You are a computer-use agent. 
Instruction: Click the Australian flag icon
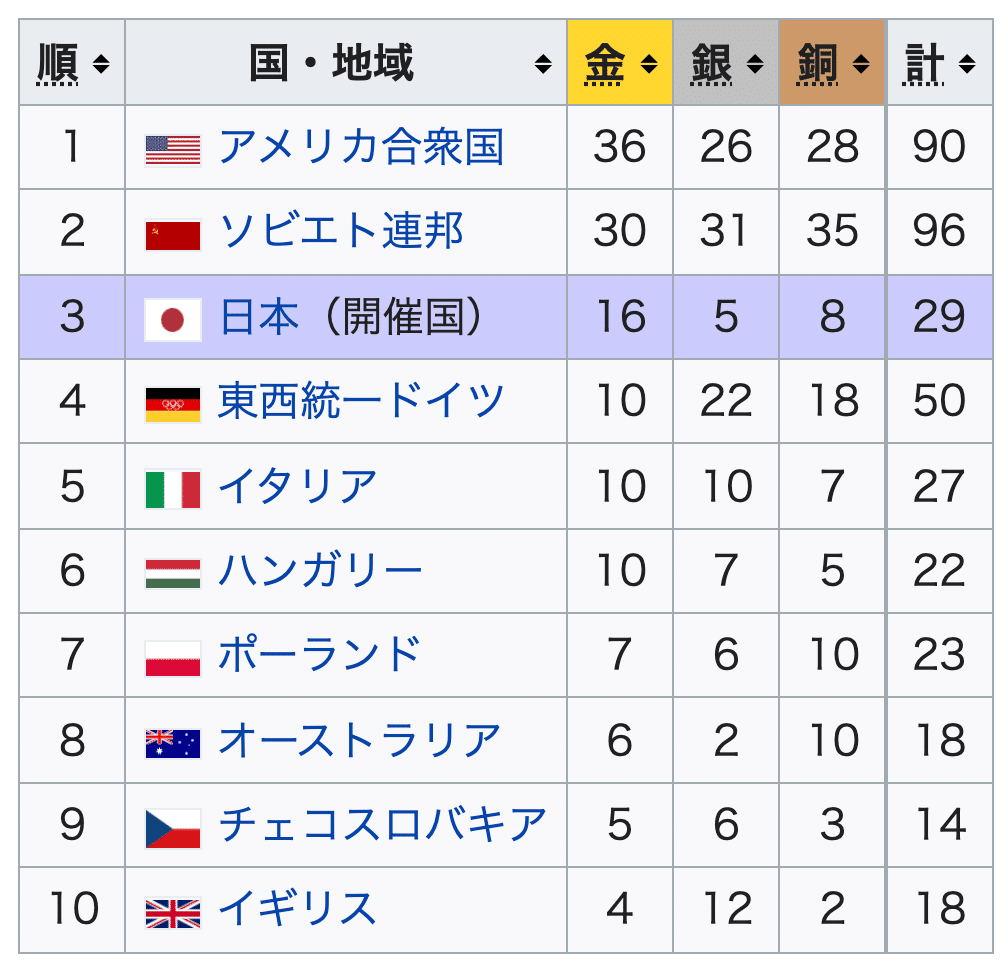173,740
